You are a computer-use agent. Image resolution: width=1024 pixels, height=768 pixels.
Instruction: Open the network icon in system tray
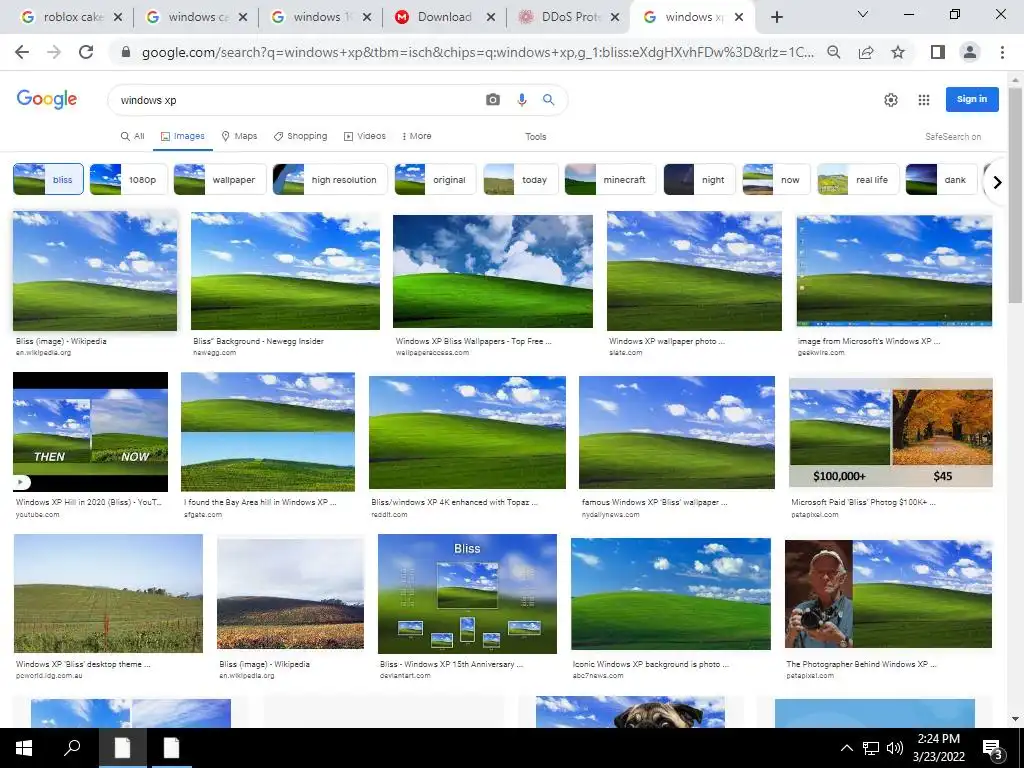[x=871, y=748]
